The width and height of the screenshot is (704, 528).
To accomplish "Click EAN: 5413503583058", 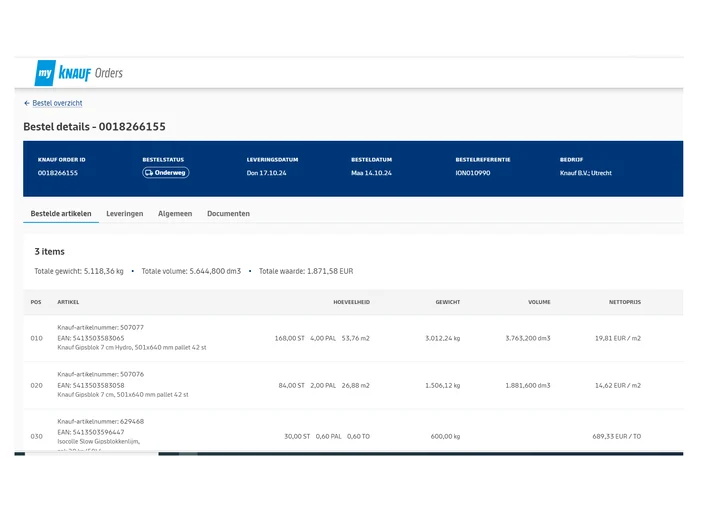I will tap(91, 386).
